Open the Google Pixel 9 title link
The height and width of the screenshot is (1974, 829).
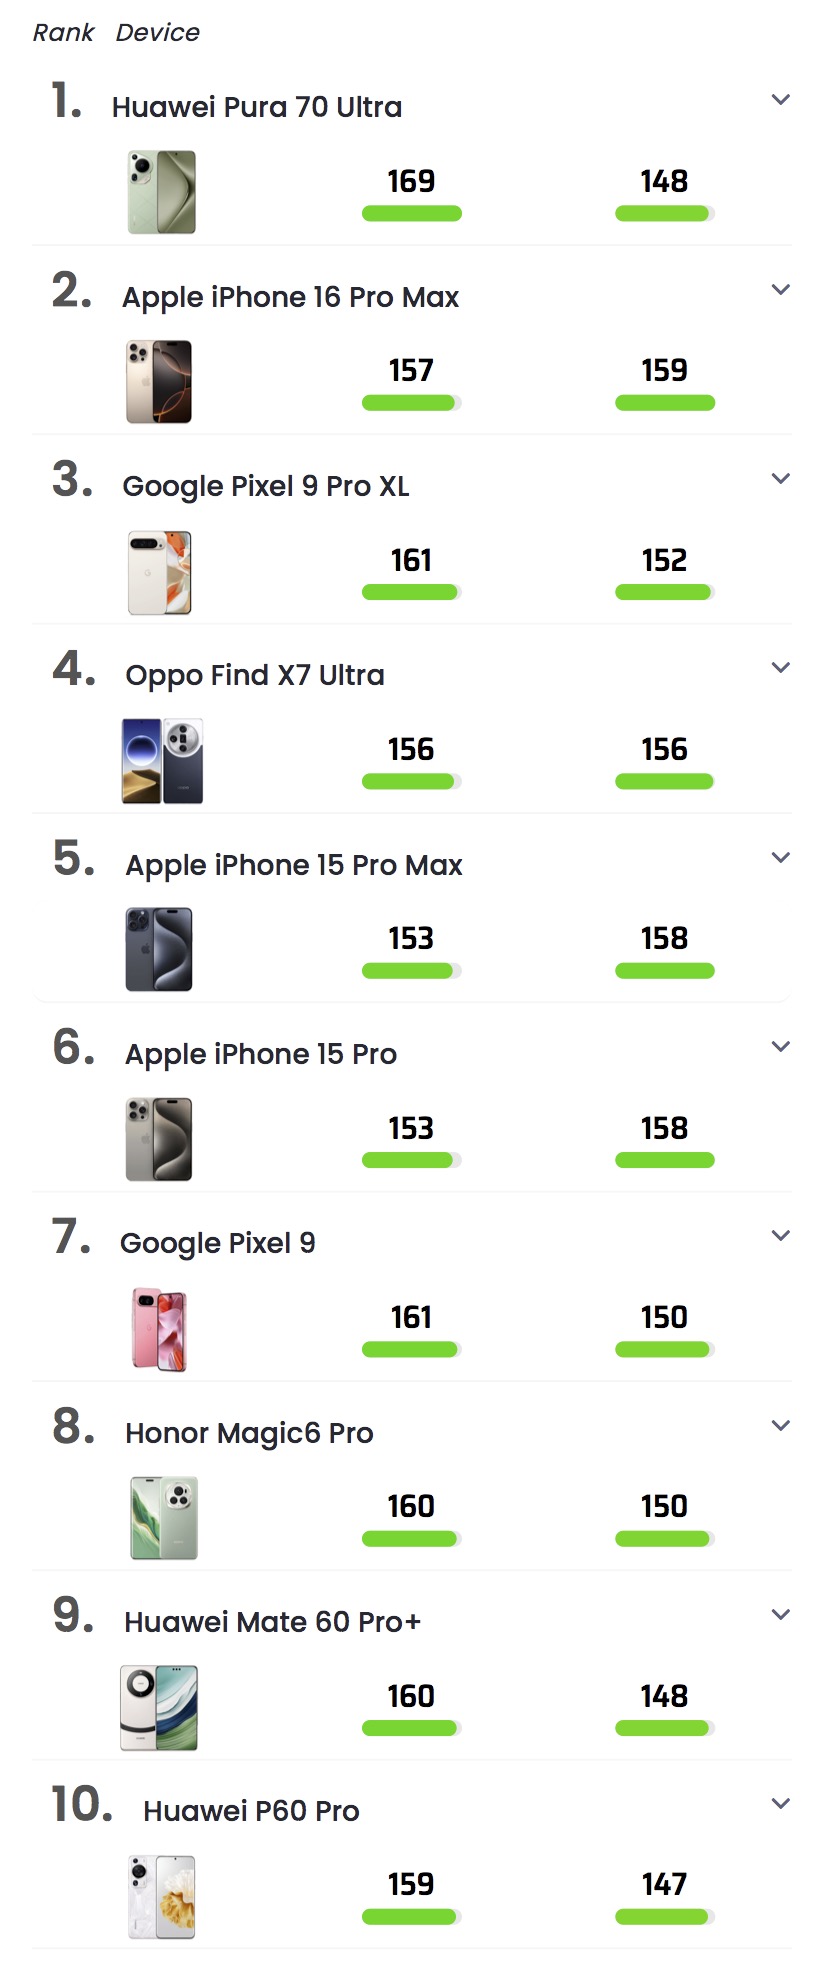(218, 1243)
